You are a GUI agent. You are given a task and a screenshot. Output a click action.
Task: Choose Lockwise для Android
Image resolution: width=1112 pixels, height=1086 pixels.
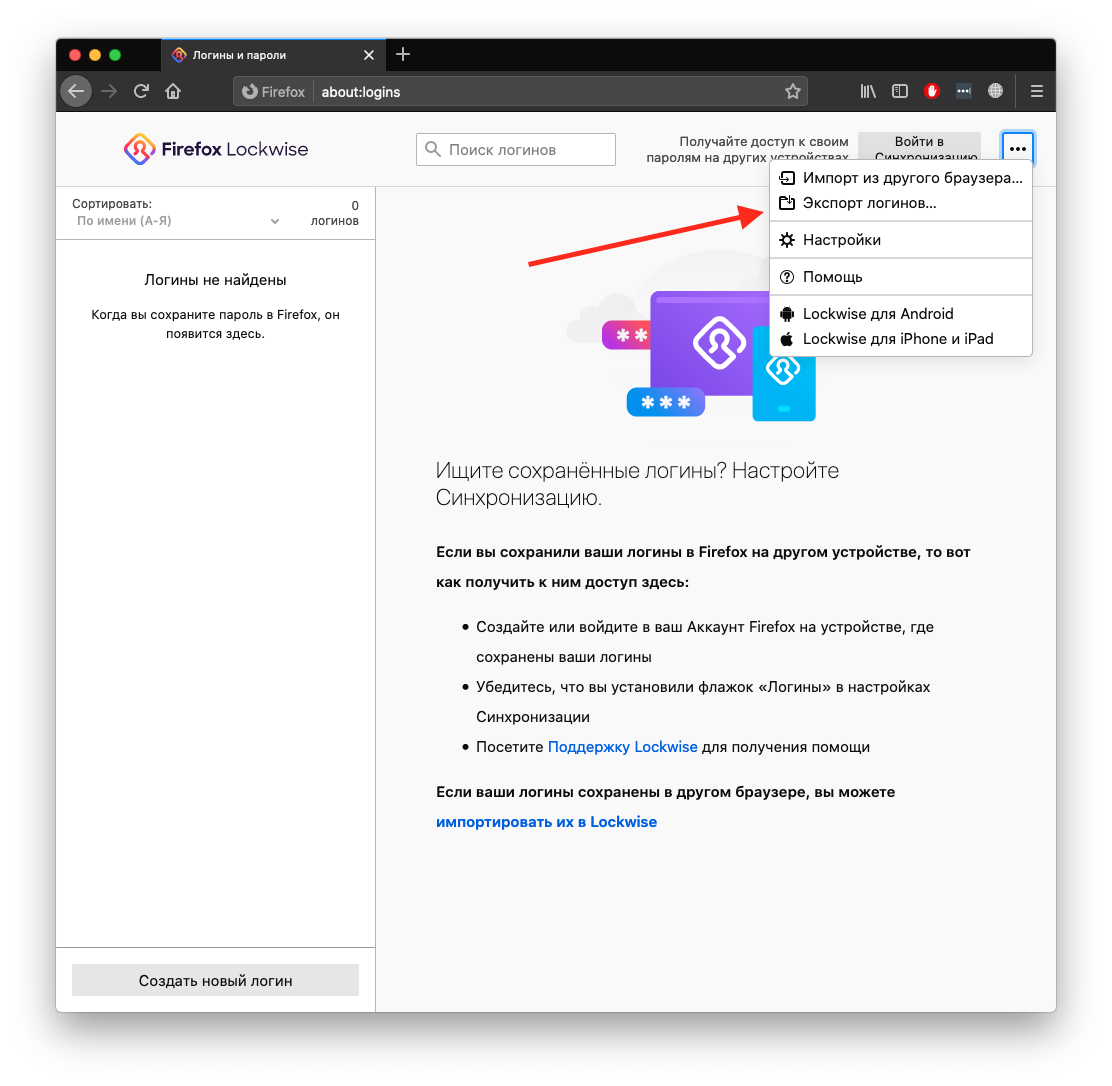(x=901, y=314)
